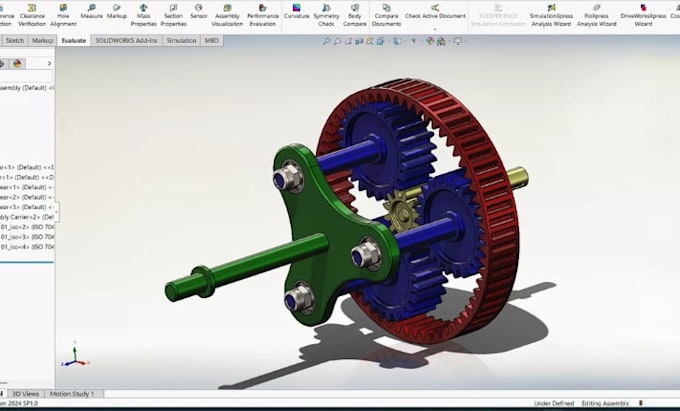This screenshot has height=411, width=680.
Task: Toggle Curvature display
Action: pyautogui.click(x=297, y=12)
